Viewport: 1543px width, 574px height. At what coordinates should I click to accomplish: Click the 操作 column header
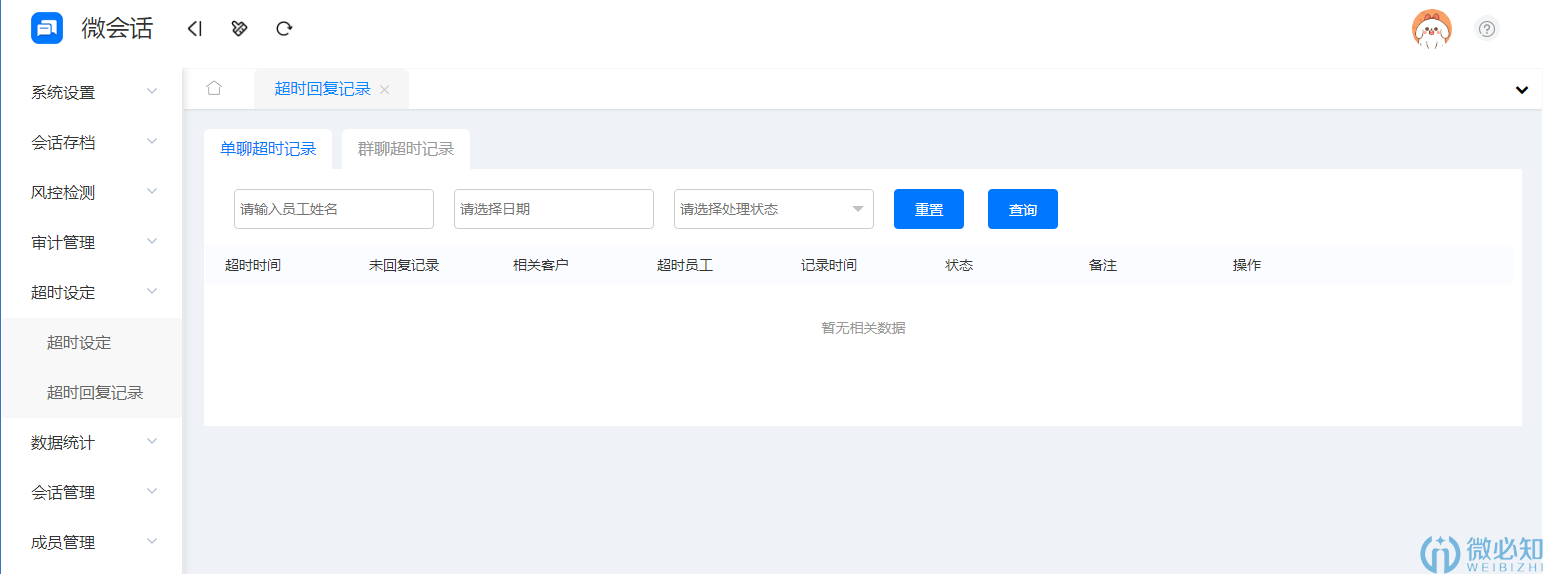1247,265
